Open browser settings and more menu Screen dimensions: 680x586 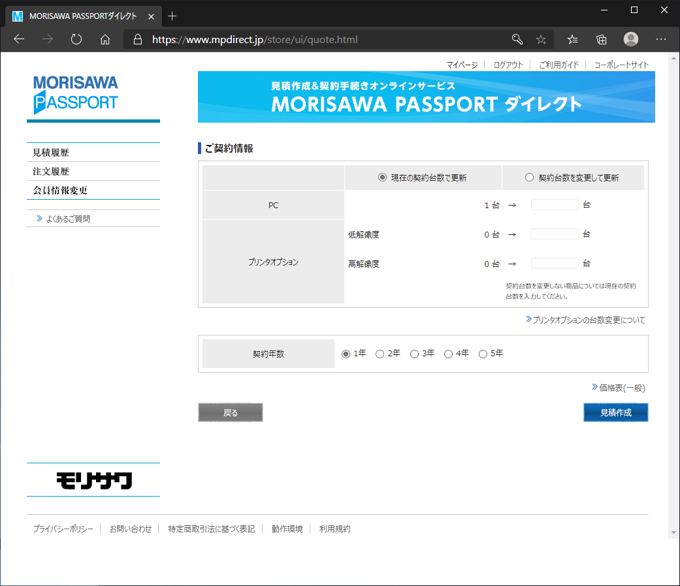[661, 39]
